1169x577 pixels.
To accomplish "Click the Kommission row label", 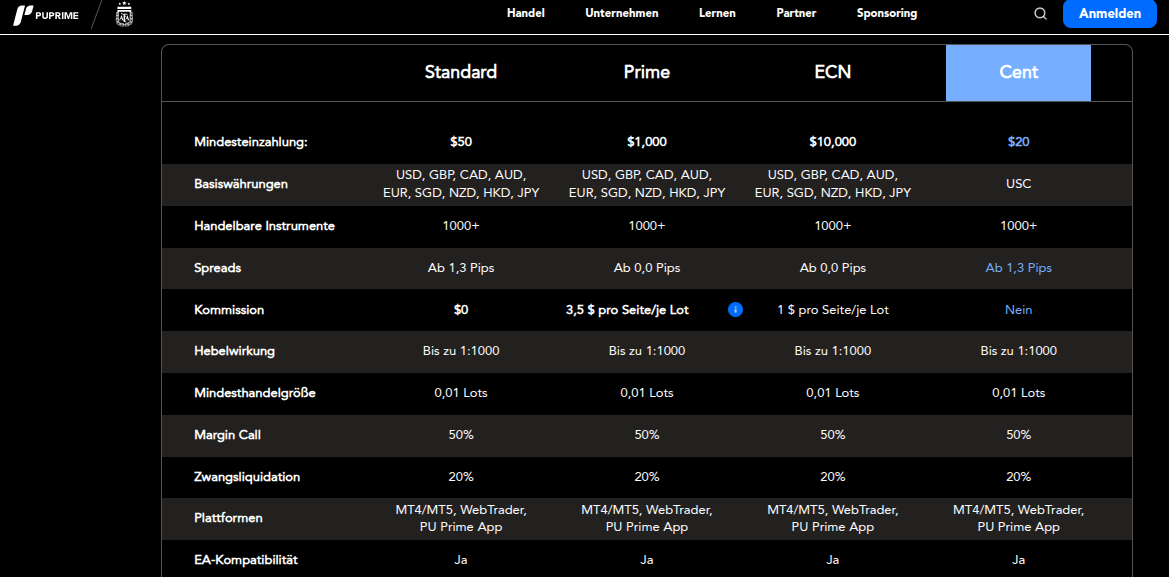I will point(229,310).
